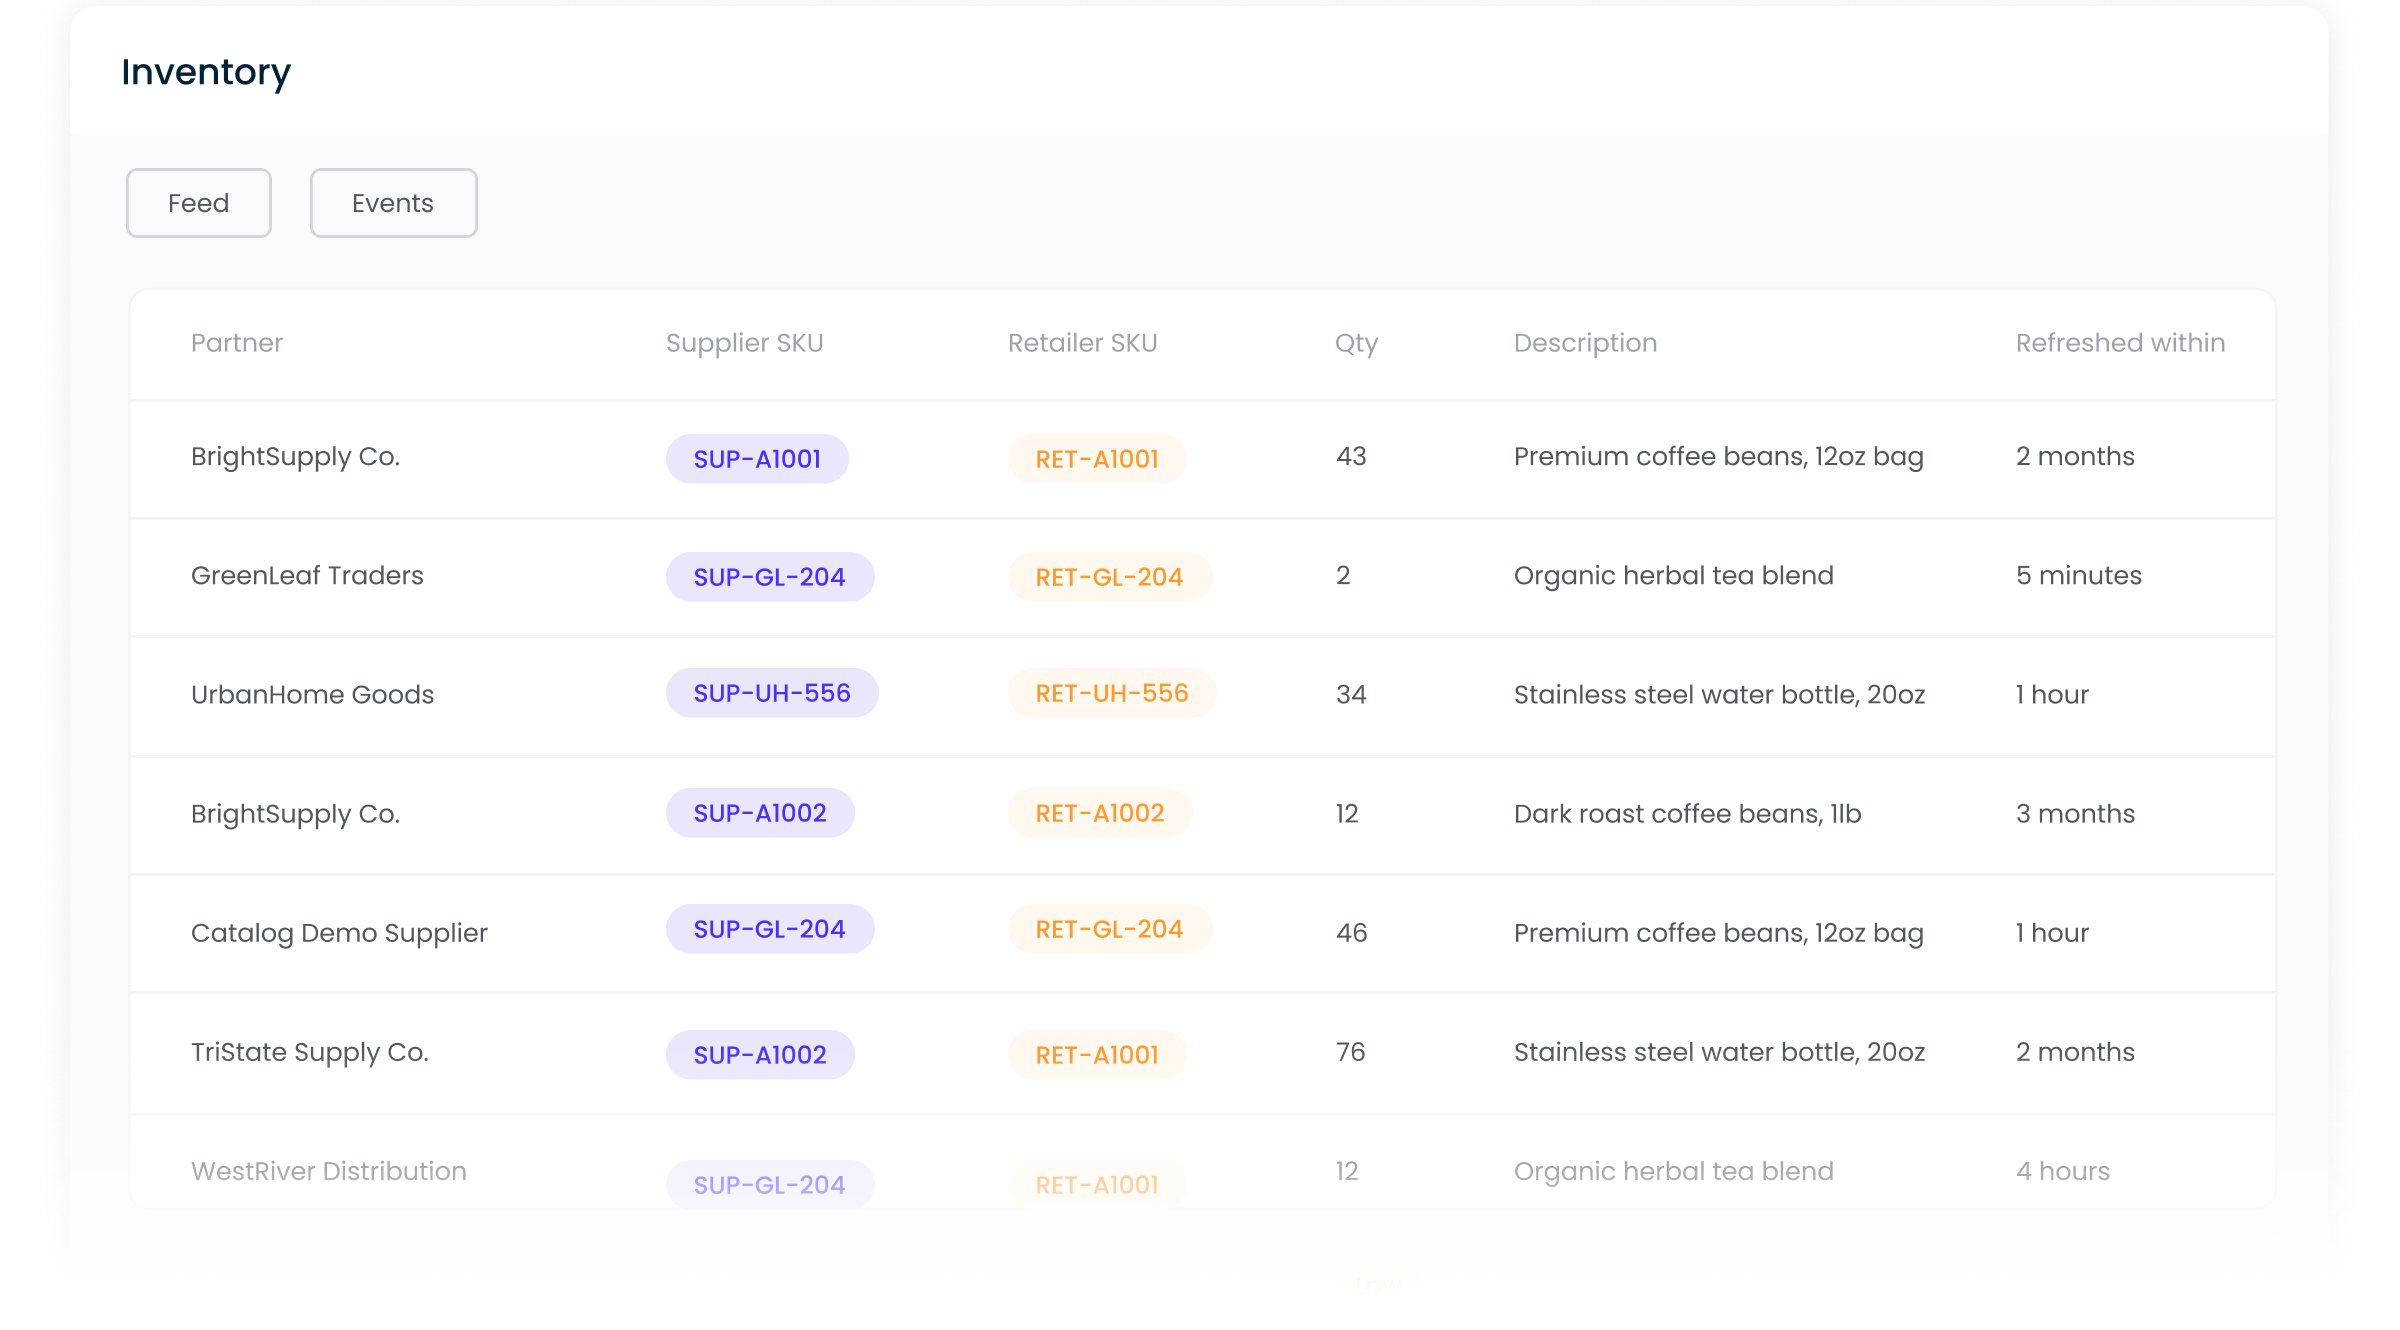Click the Partner column header
The height and width of the screenshot is (1330, 2400).
click(x=237, y=343)
